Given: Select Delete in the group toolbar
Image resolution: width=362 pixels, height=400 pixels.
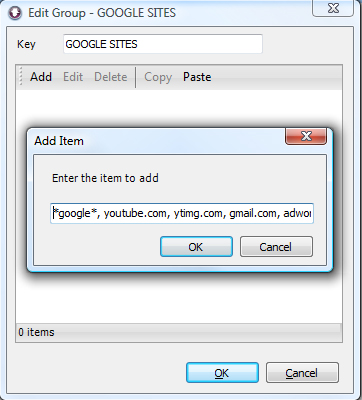Looking at the screenshot, I should pos(111,77).
